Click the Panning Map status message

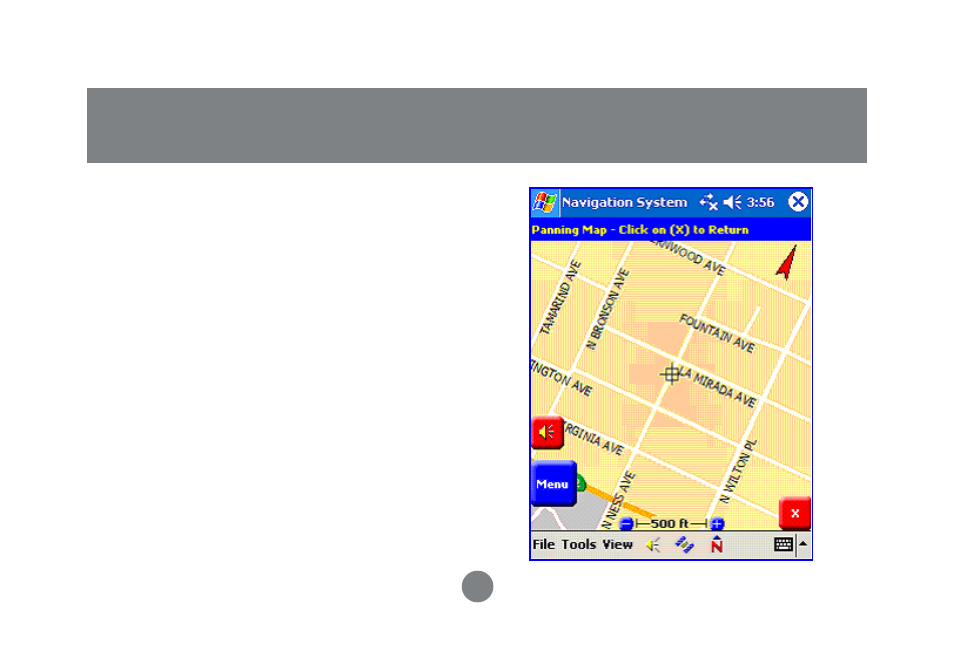(640, 230)
